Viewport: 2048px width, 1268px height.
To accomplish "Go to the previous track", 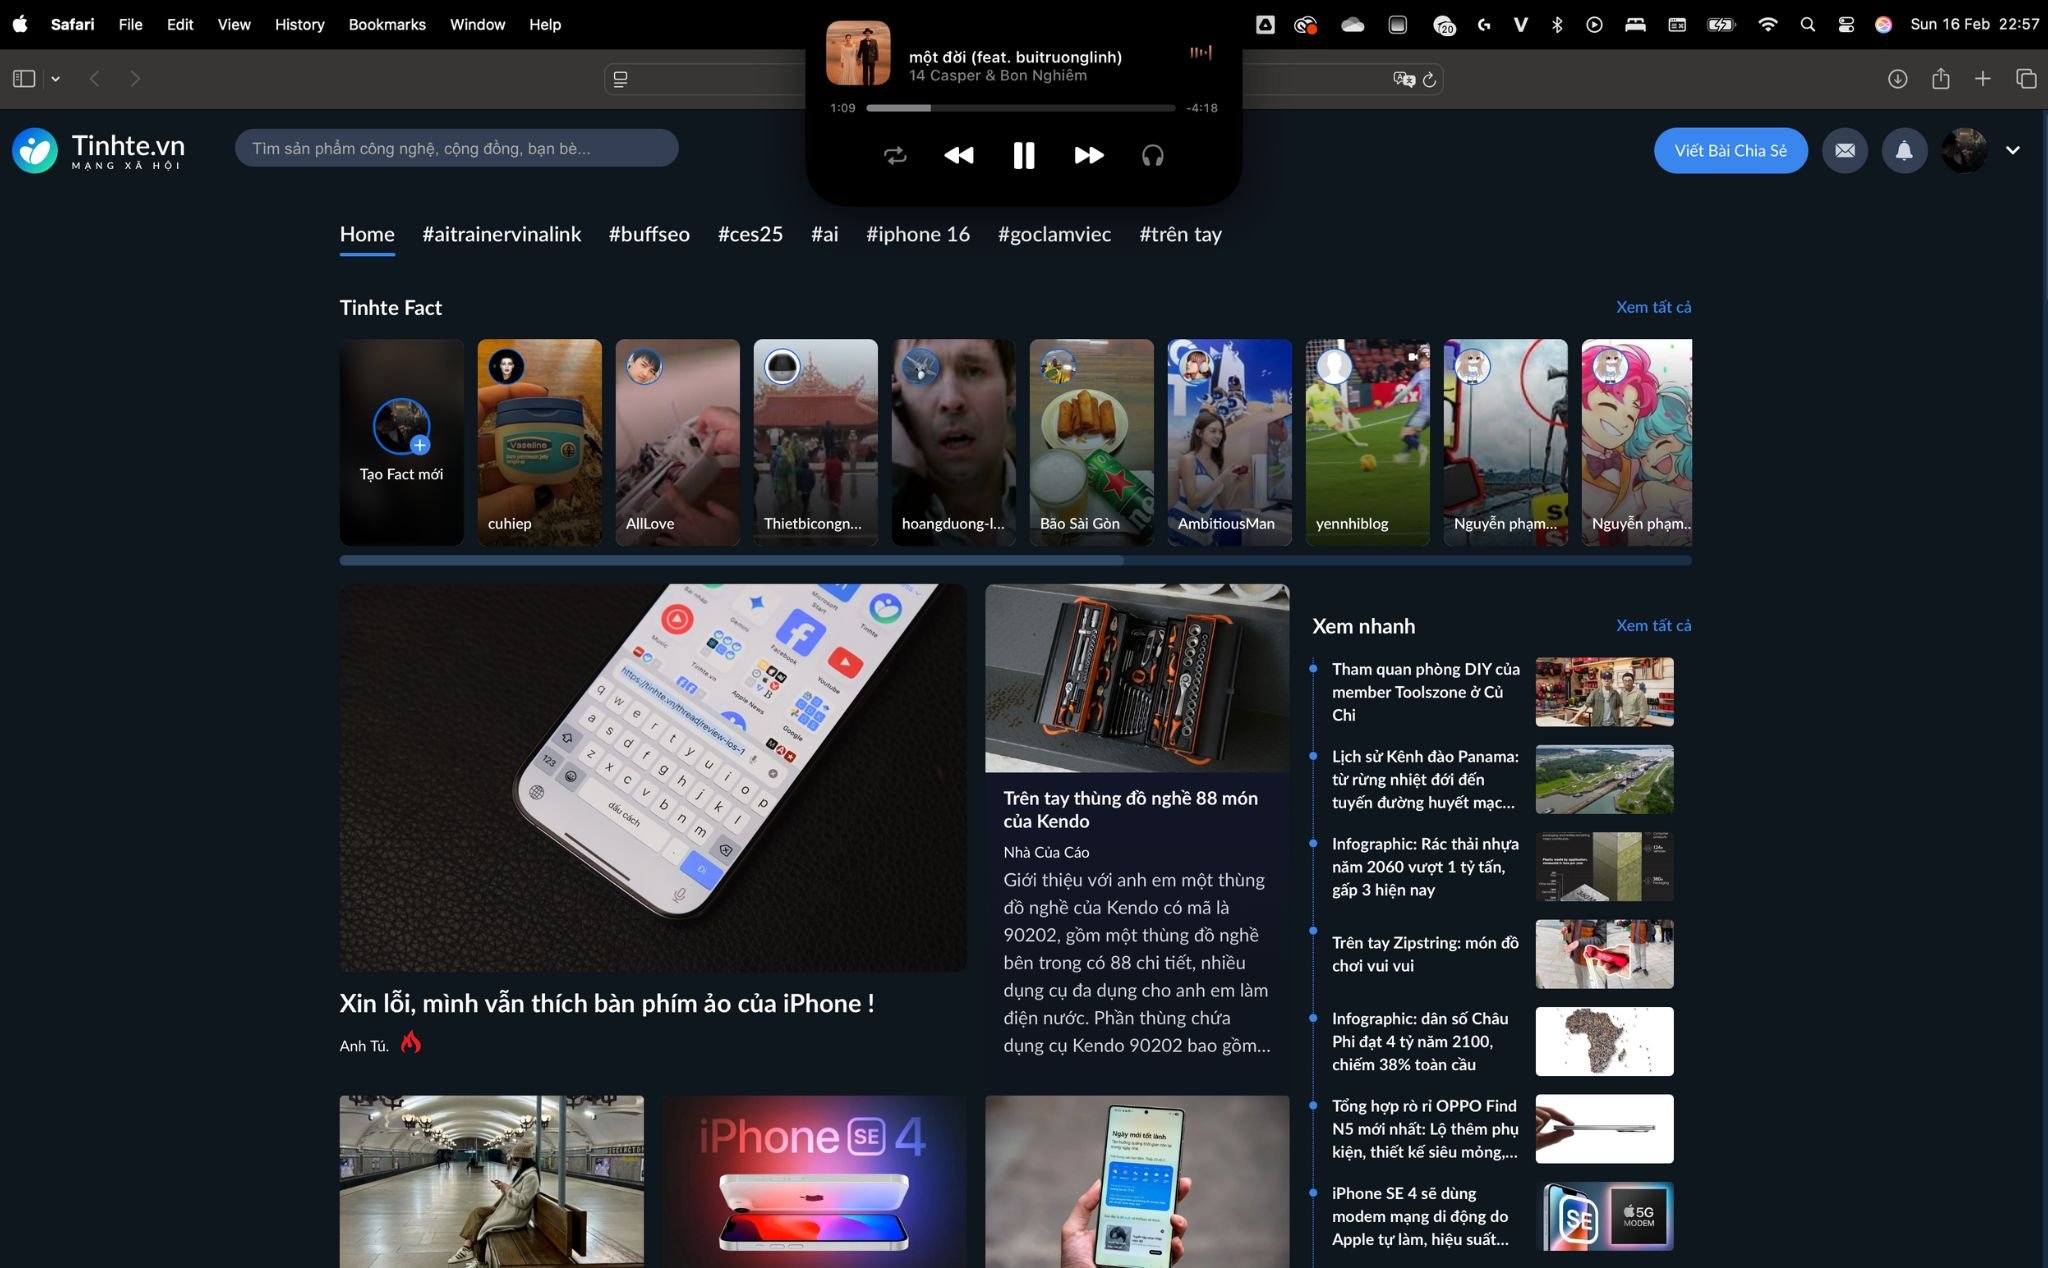I will pos(958,155).
